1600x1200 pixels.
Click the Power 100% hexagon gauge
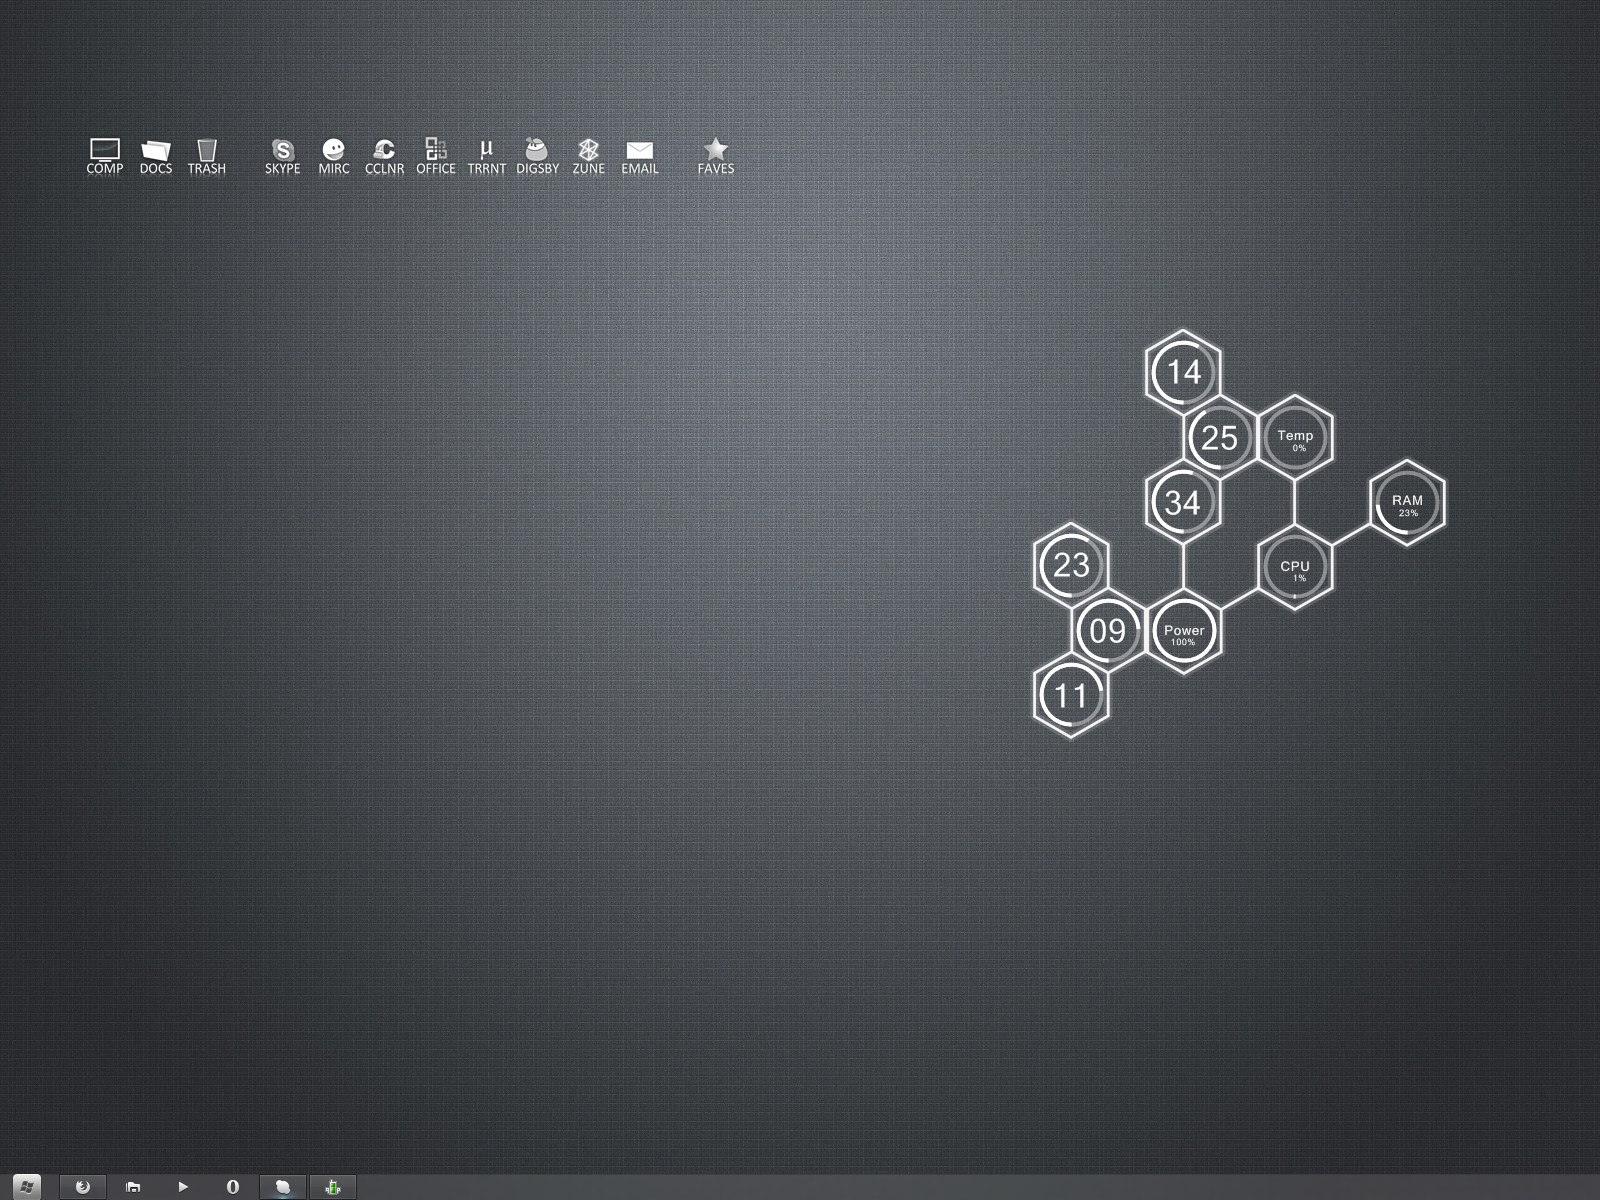point(1183,632)
